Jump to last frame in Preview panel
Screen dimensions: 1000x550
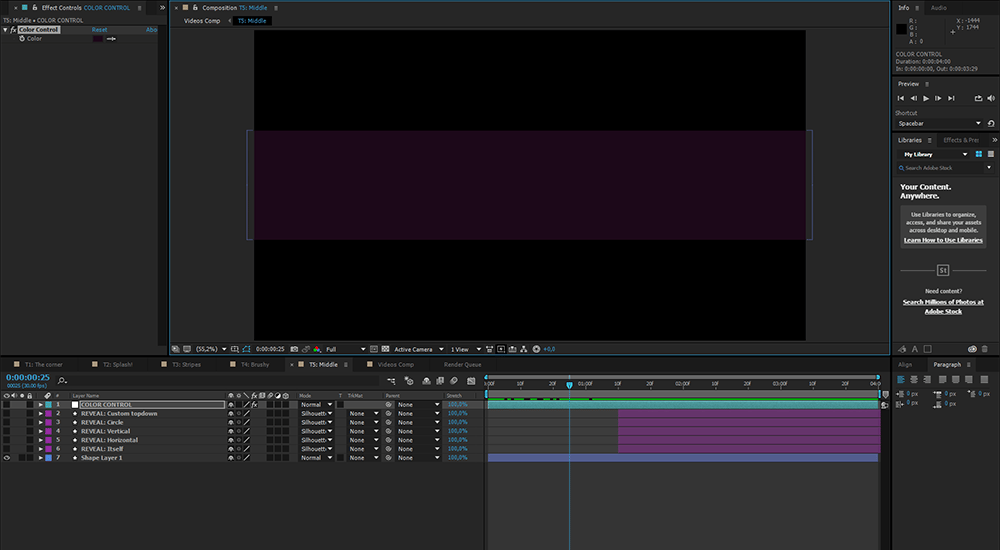tap(951, 98)
